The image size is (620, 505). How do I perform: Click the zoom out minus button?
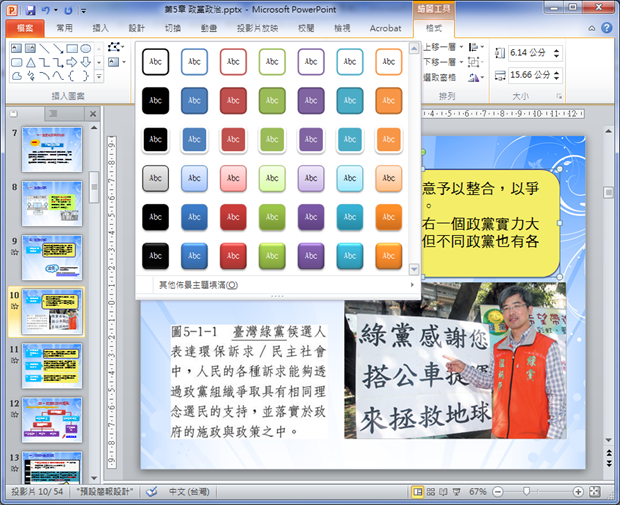(x=497, y=492)
